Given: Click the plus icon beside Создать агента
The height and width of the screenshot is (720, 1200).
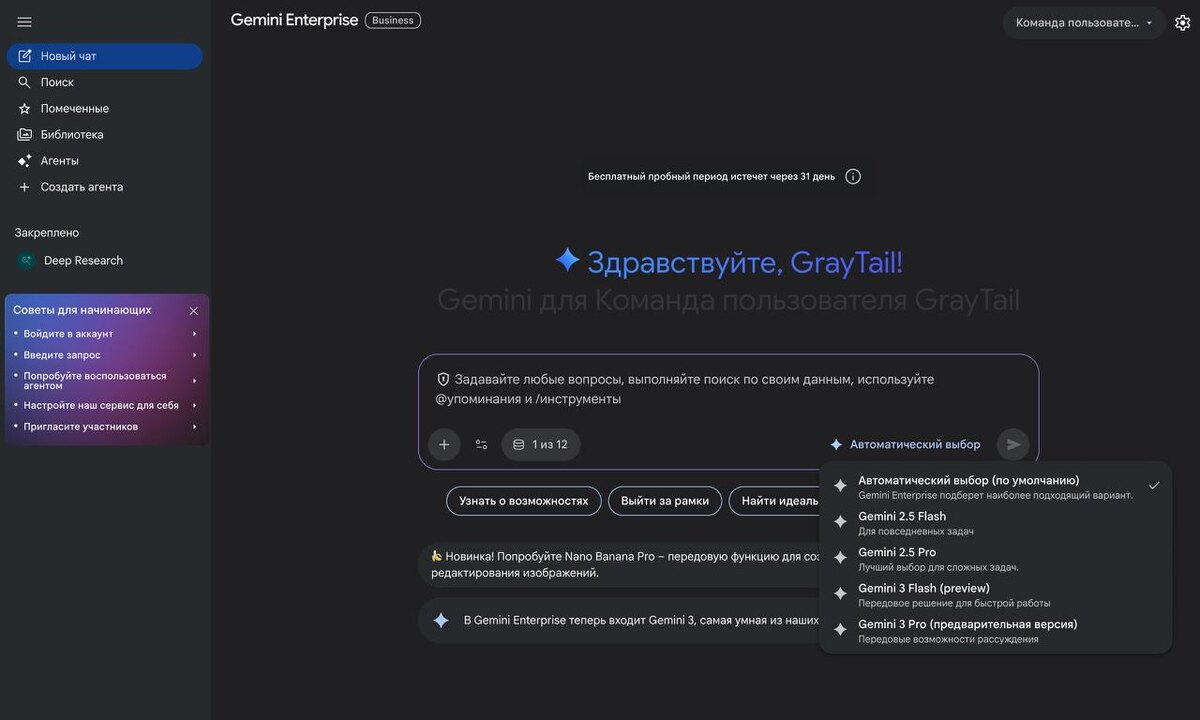Looking at the screenshot, I should tap(25, 187).
